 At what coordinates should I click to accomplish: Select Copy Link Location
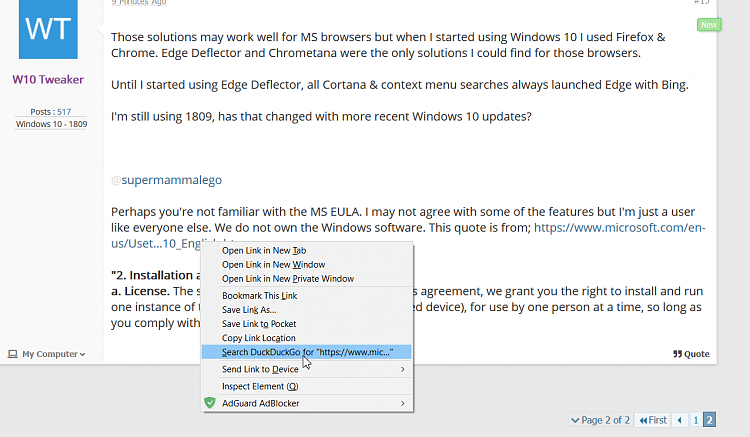[x=307, y=338]
